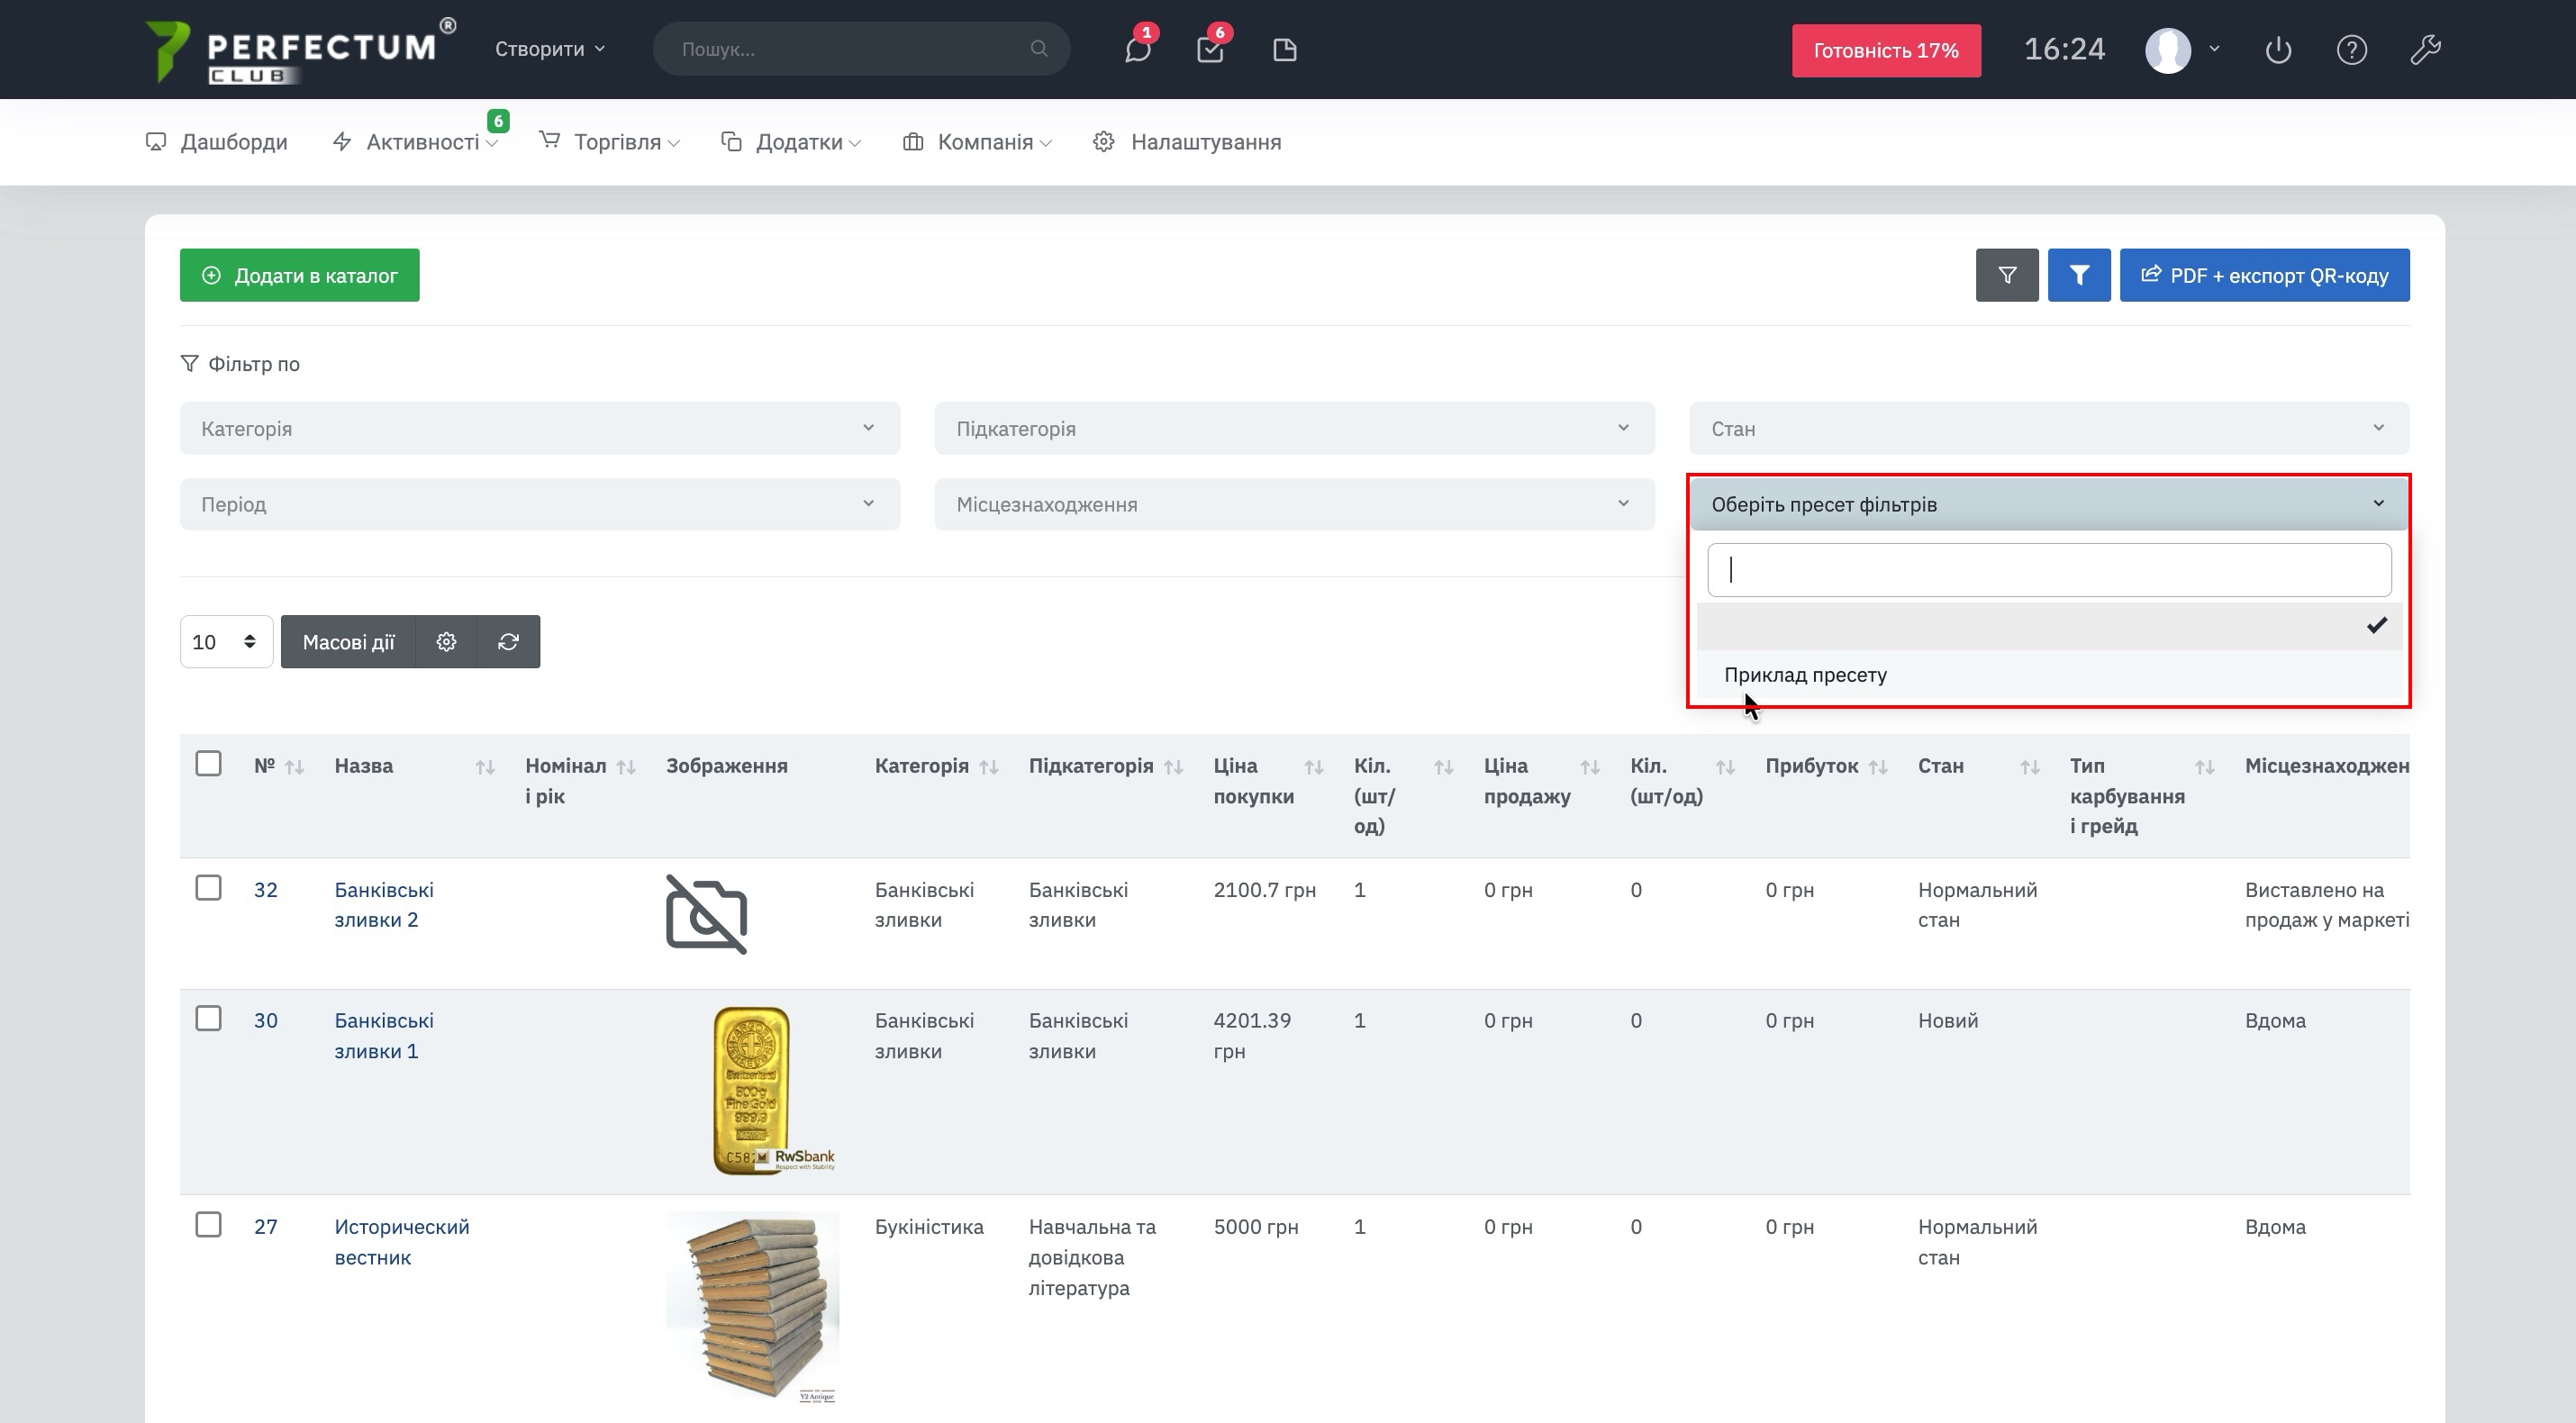The width and height of the screenshot is (2576, 1423).
Task: Click the power logout icon
Action: click(2277, 50)
